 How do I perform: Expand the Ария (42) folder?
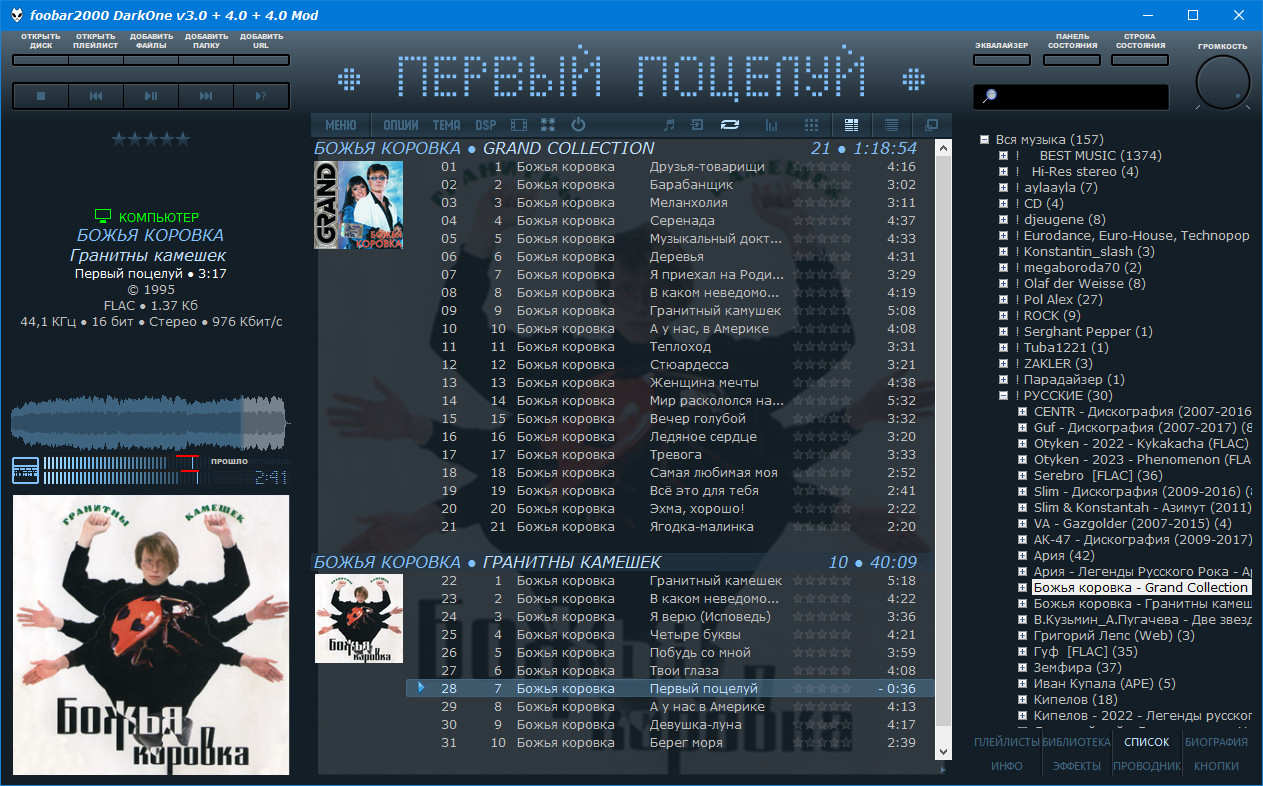click(x=1022, y=556)
